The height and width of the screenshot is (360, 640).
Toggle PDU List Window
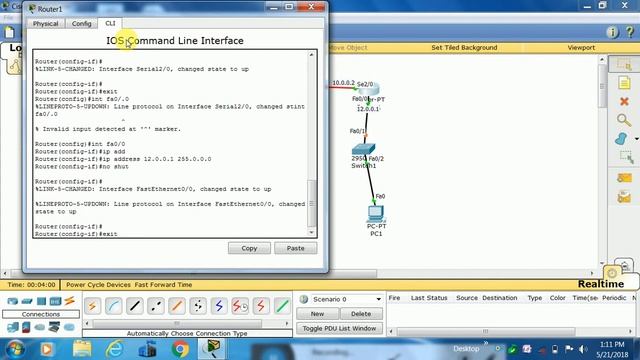tap(339, 328)
